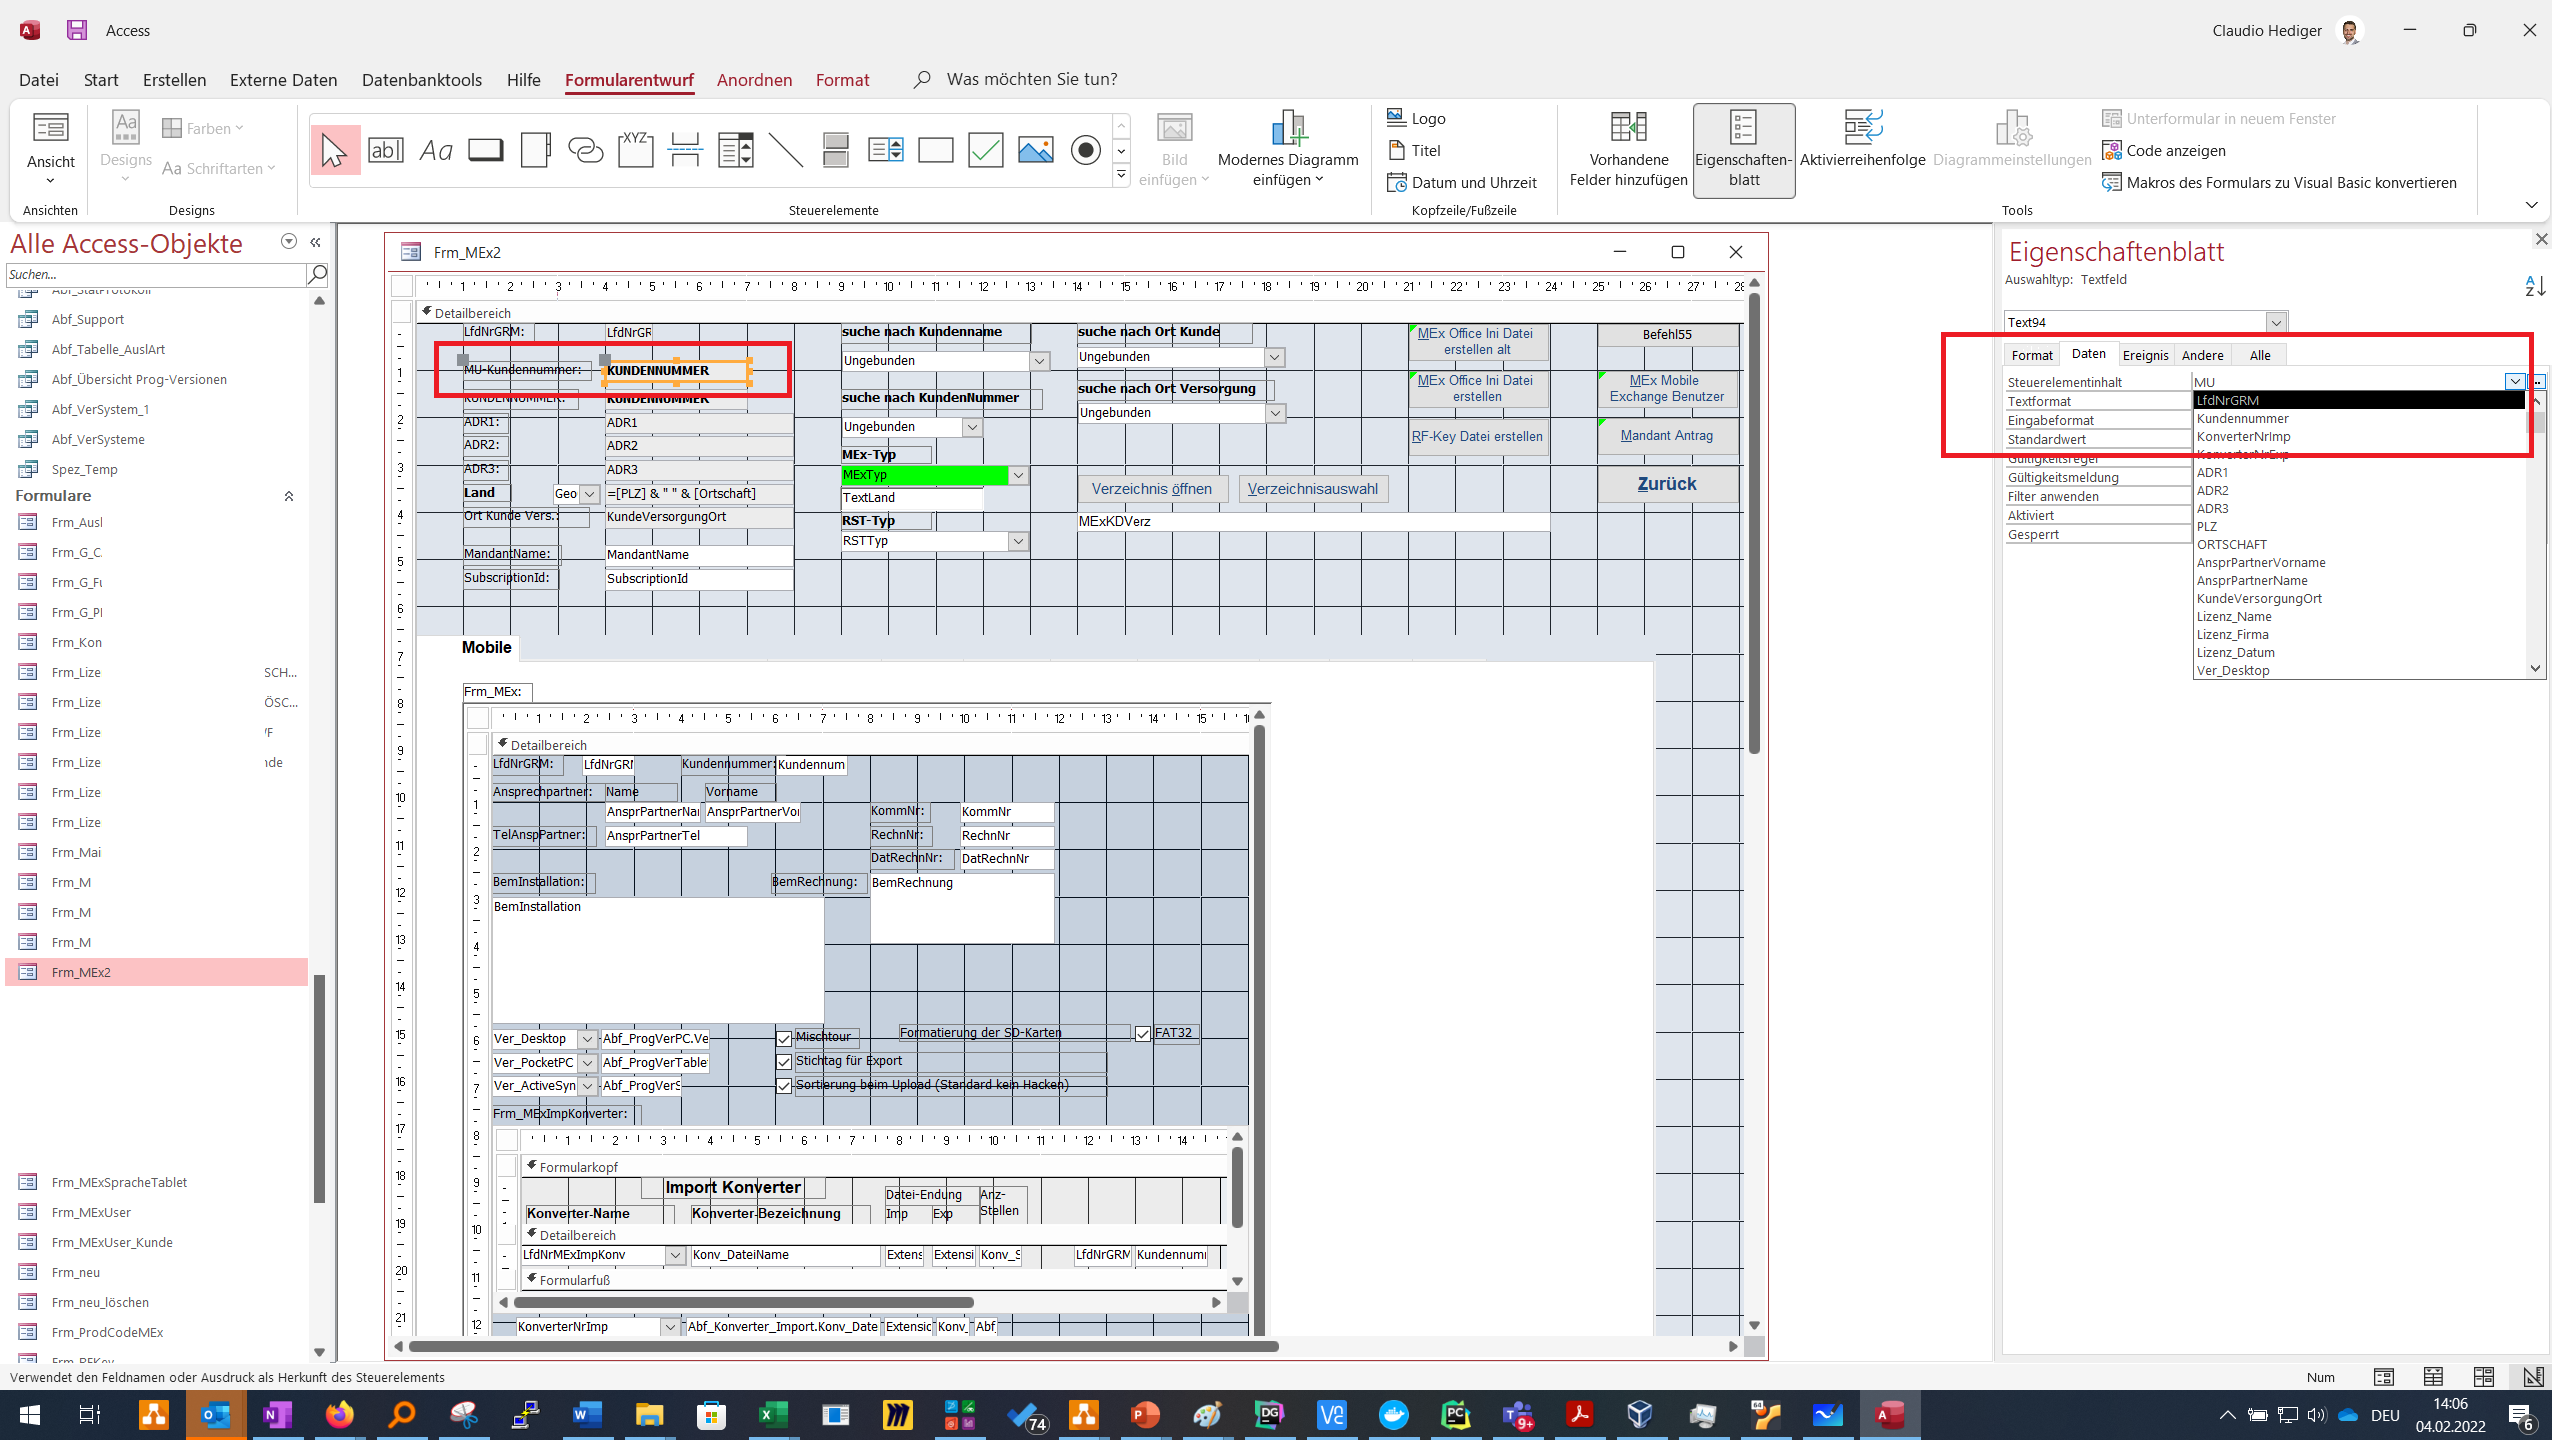Select the Option Group (XYZ) tool

(x=636, y=150)
